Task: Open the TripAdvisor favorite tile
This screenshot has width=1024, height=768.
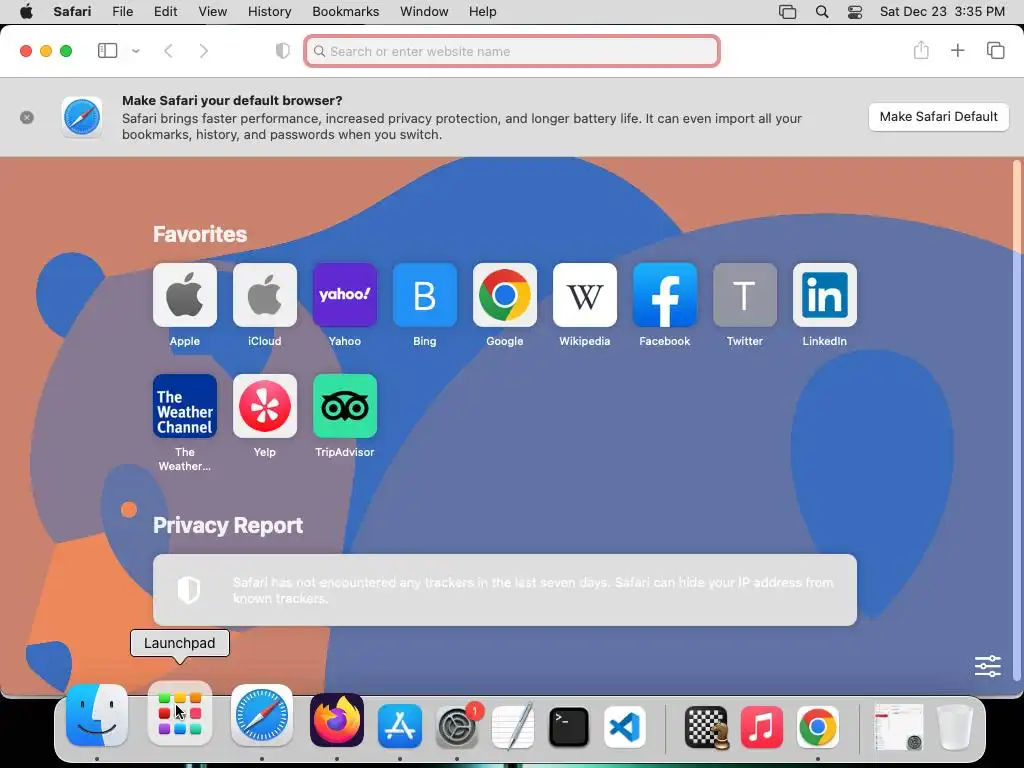Action: point(345,406)
